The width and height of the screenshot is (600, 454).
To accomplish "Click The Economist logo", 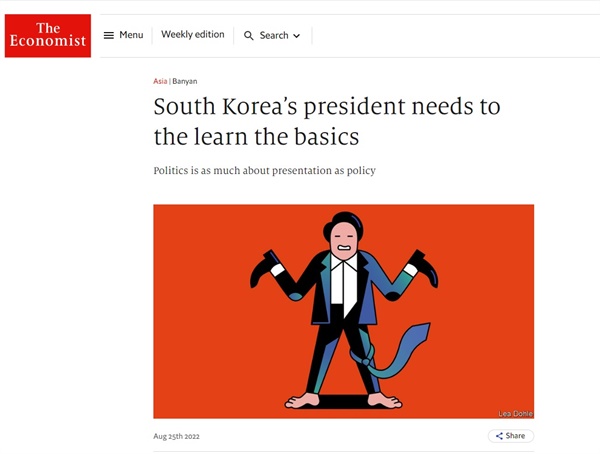I will [48, 36].
